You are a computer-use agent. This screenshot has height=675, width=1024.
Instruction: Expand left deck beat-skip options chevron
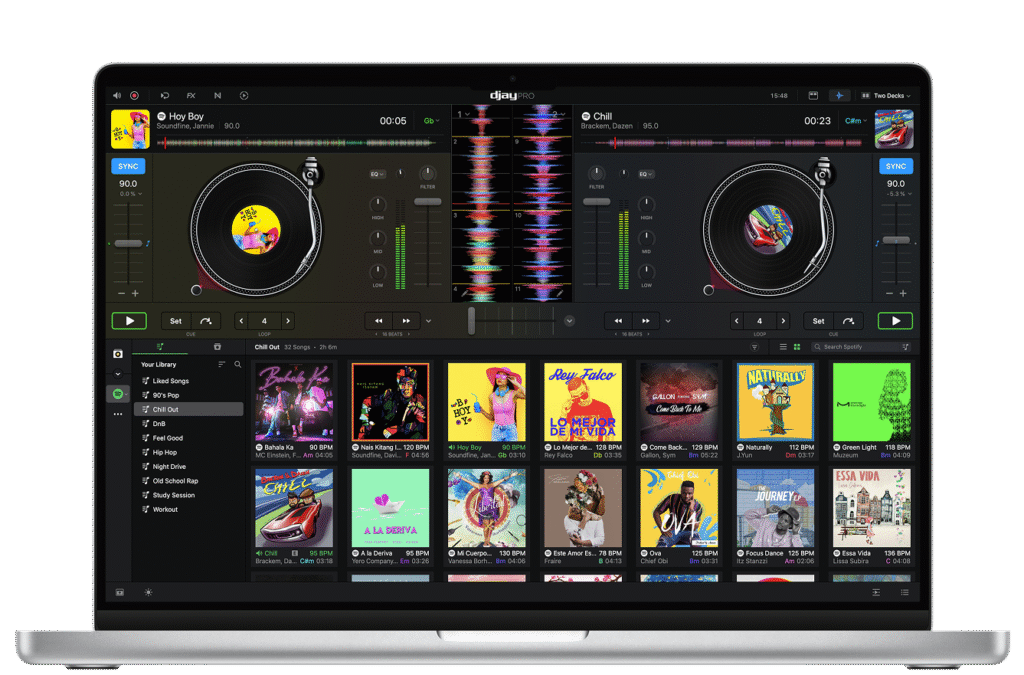coord(428,321)
